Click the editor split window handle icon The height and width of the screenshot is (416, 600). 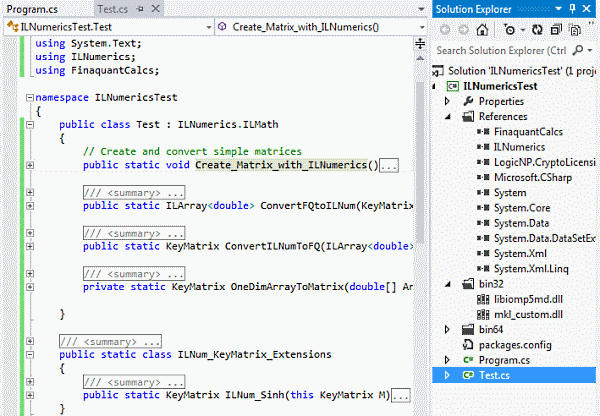coord(420,44)
